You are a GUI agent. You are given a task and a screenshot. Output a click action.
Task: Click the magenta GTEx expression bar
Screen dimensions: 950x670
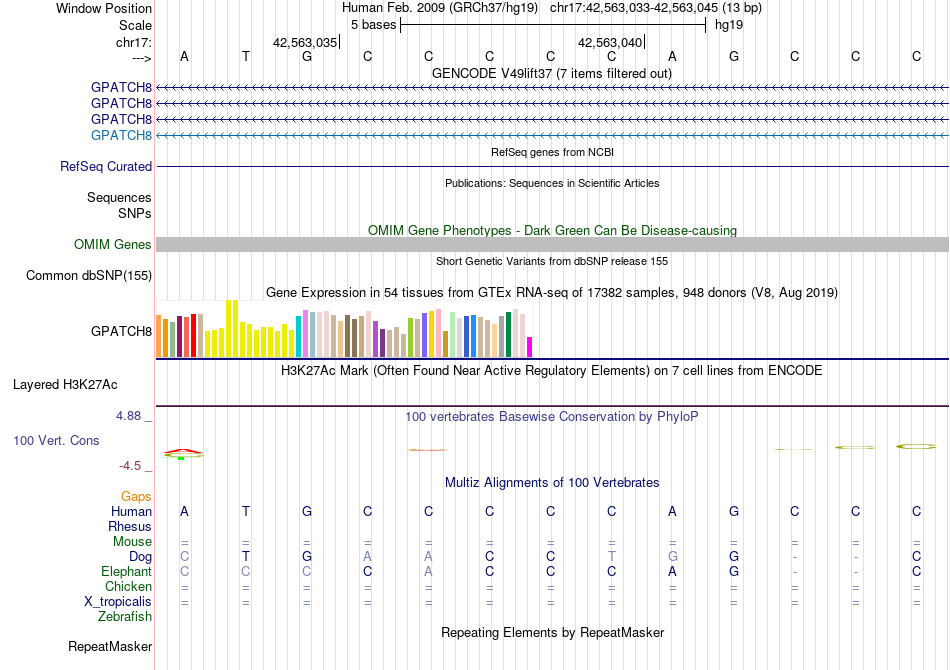(530, 347)
